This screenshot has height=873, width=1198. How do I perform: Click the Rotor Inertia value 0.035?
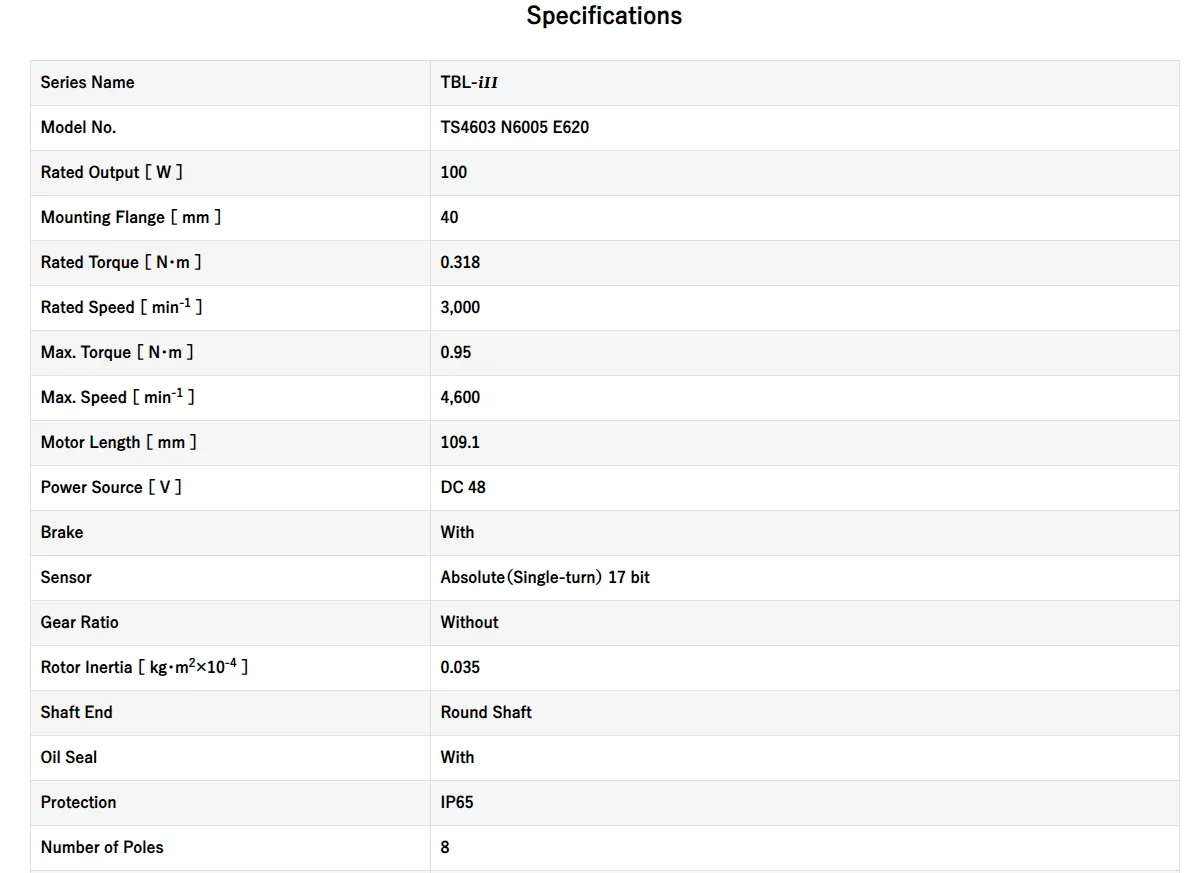460,667
